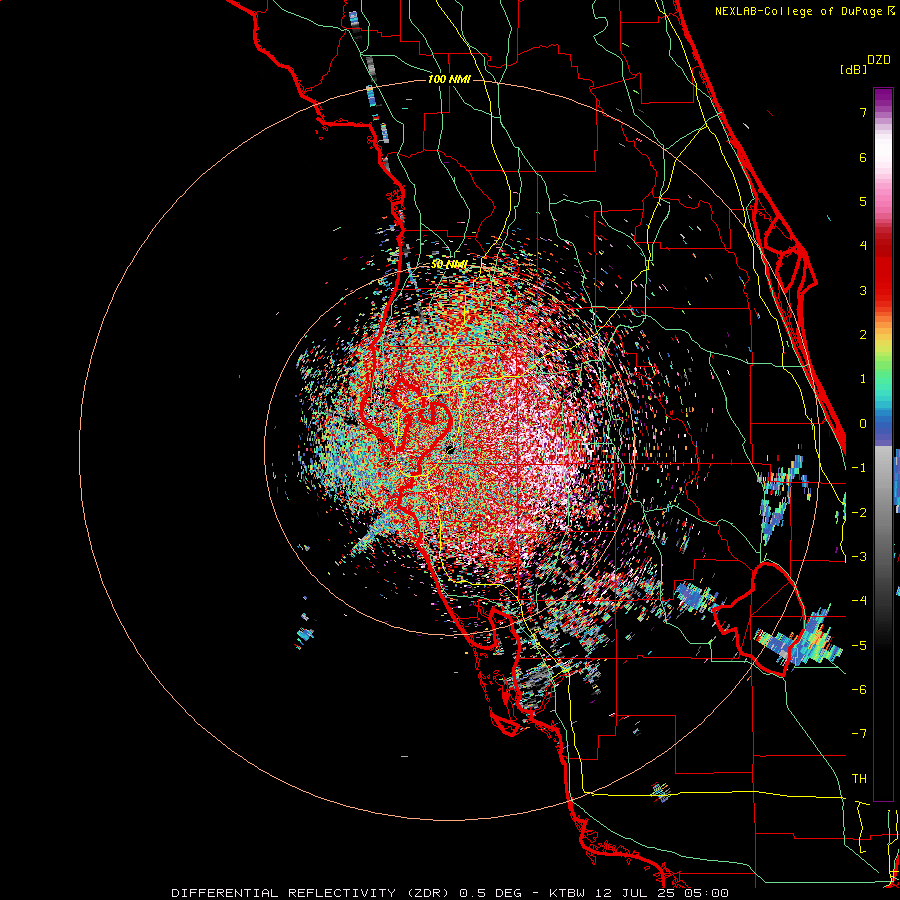Pick the -4 value on scale
This screenshot has height=900, width=900.
click(x=859, y=601)
